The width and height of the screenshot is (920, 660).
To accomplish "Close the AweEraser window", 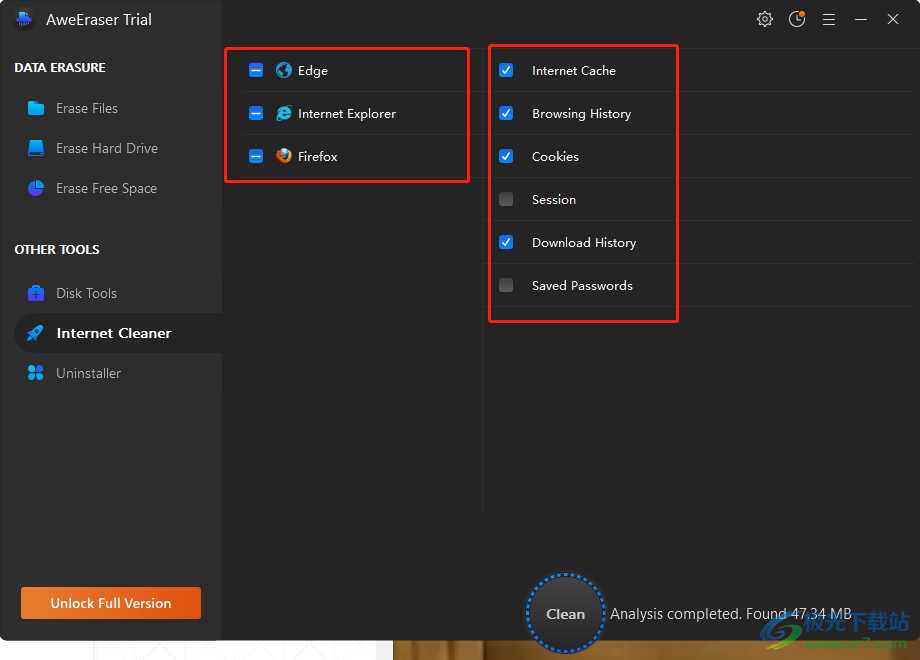I will [x=892, y=19].
